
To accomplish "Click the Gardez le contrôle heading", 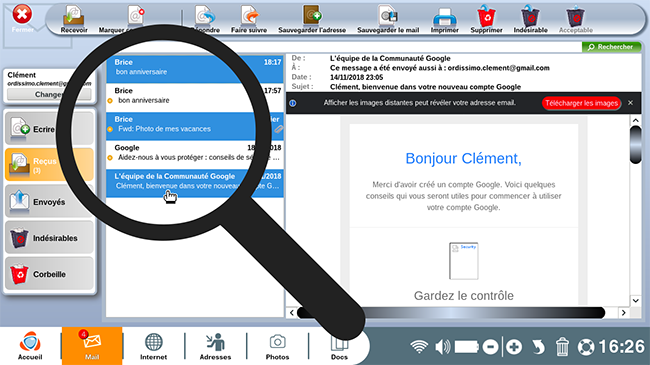I will [x=463, y=296].
